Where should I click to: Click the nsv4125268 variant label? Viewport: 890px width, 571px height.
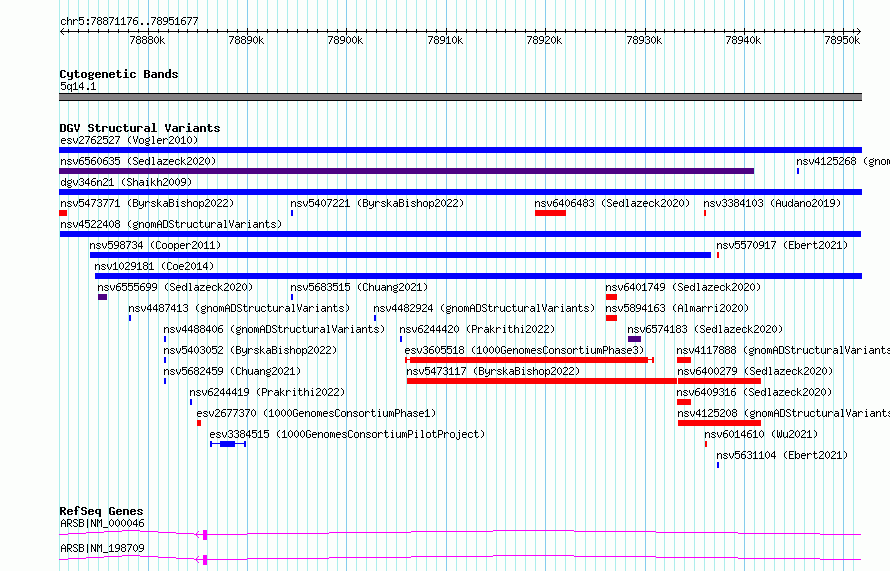tap(843, 161)
